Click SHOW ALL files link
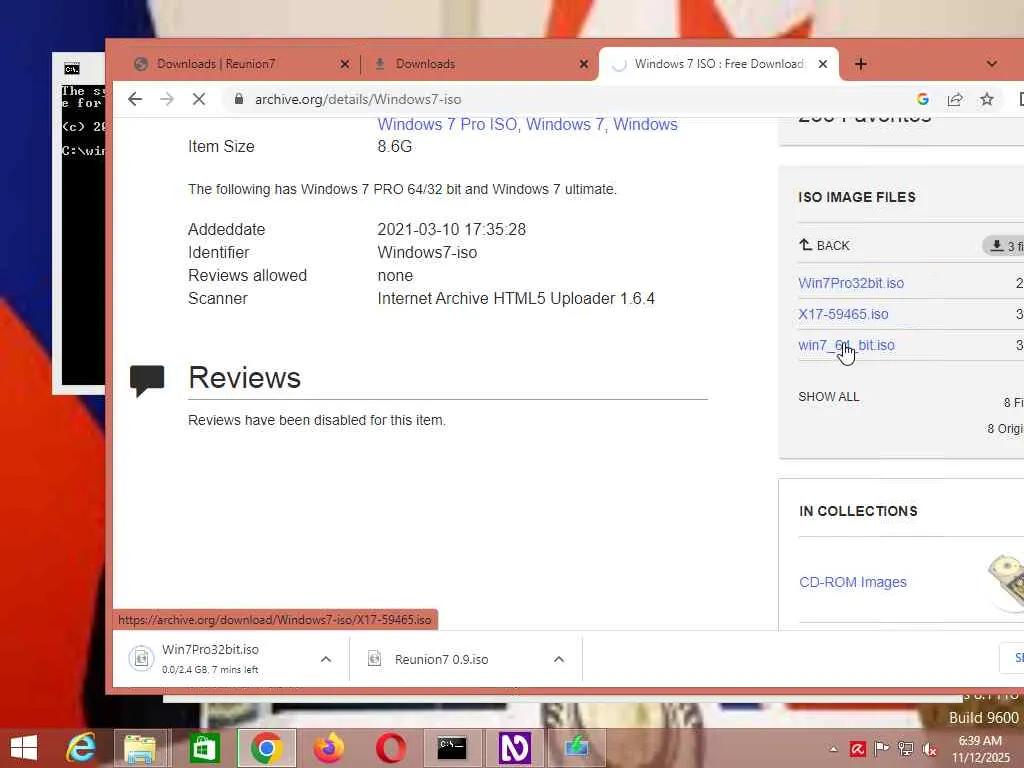Screen dimensions: 1024x768 [x=829, y=397]
